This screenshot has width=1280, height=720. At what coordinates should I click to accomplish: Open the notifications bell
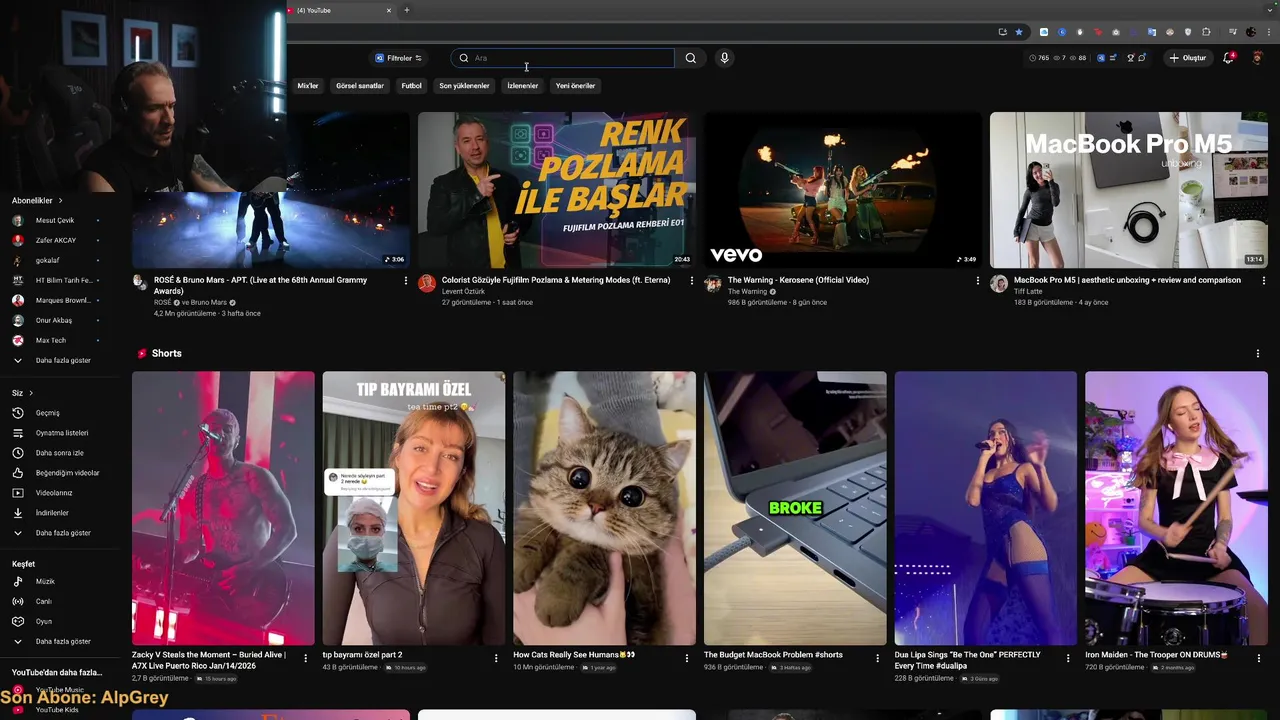pos(1228,58)
